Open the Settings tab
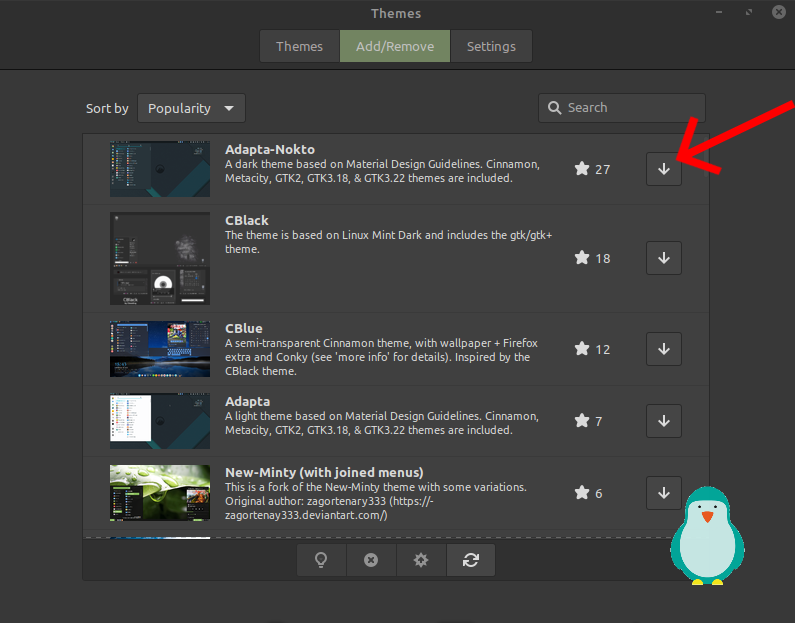This screenshot has width=795, height=623. click(491, 46)
